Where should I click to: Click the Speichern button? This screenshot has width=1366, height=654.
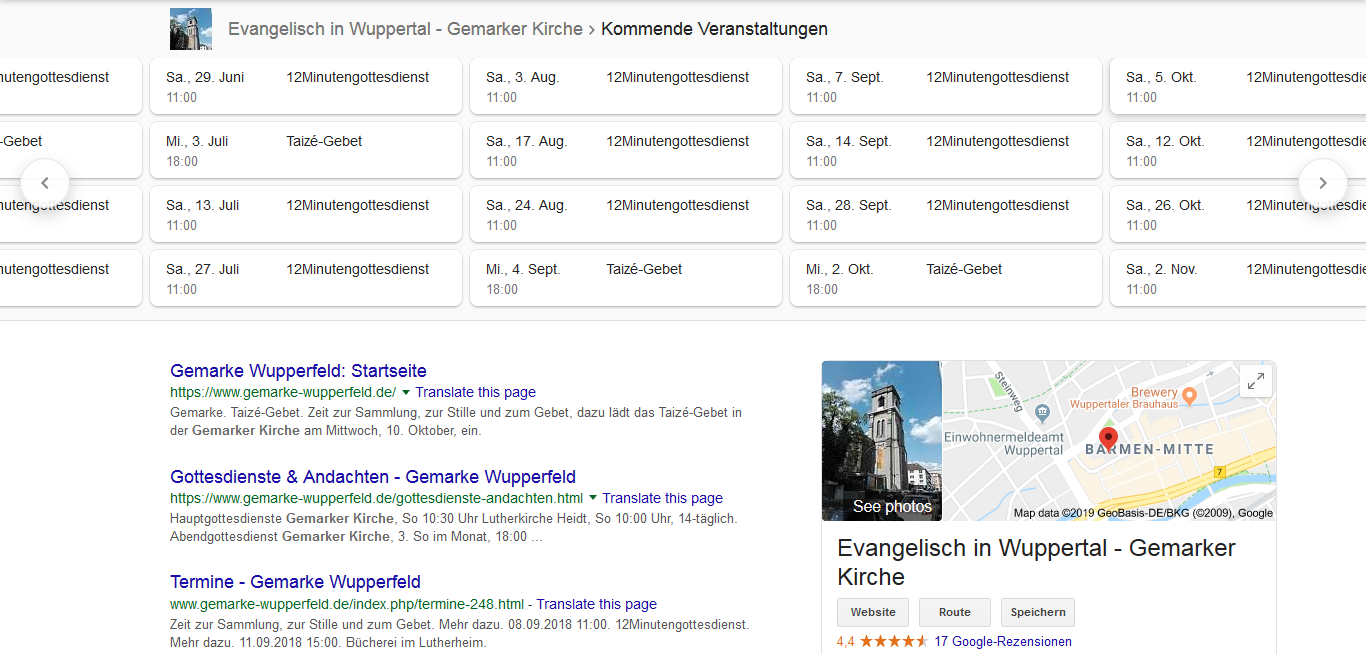(x=1038, y=612)
